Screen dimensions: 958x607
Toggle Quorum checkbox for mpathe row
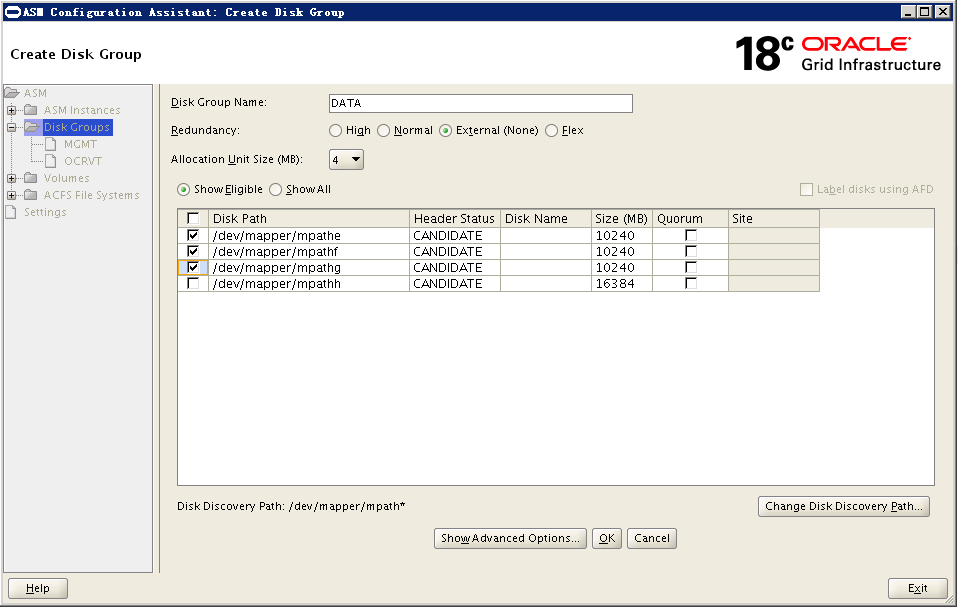click(691, 235)
